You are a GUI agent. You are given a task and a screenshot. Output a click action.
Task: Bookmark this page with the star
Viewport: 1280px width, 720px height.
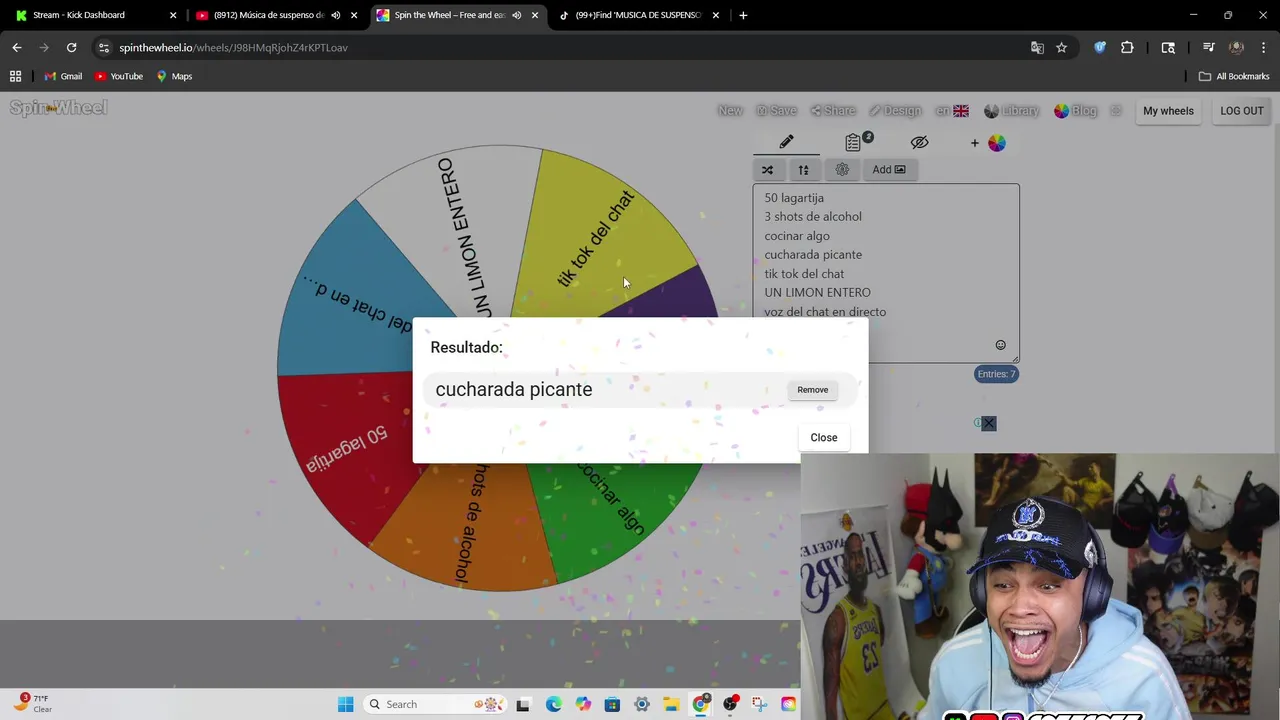(1061, 47)
